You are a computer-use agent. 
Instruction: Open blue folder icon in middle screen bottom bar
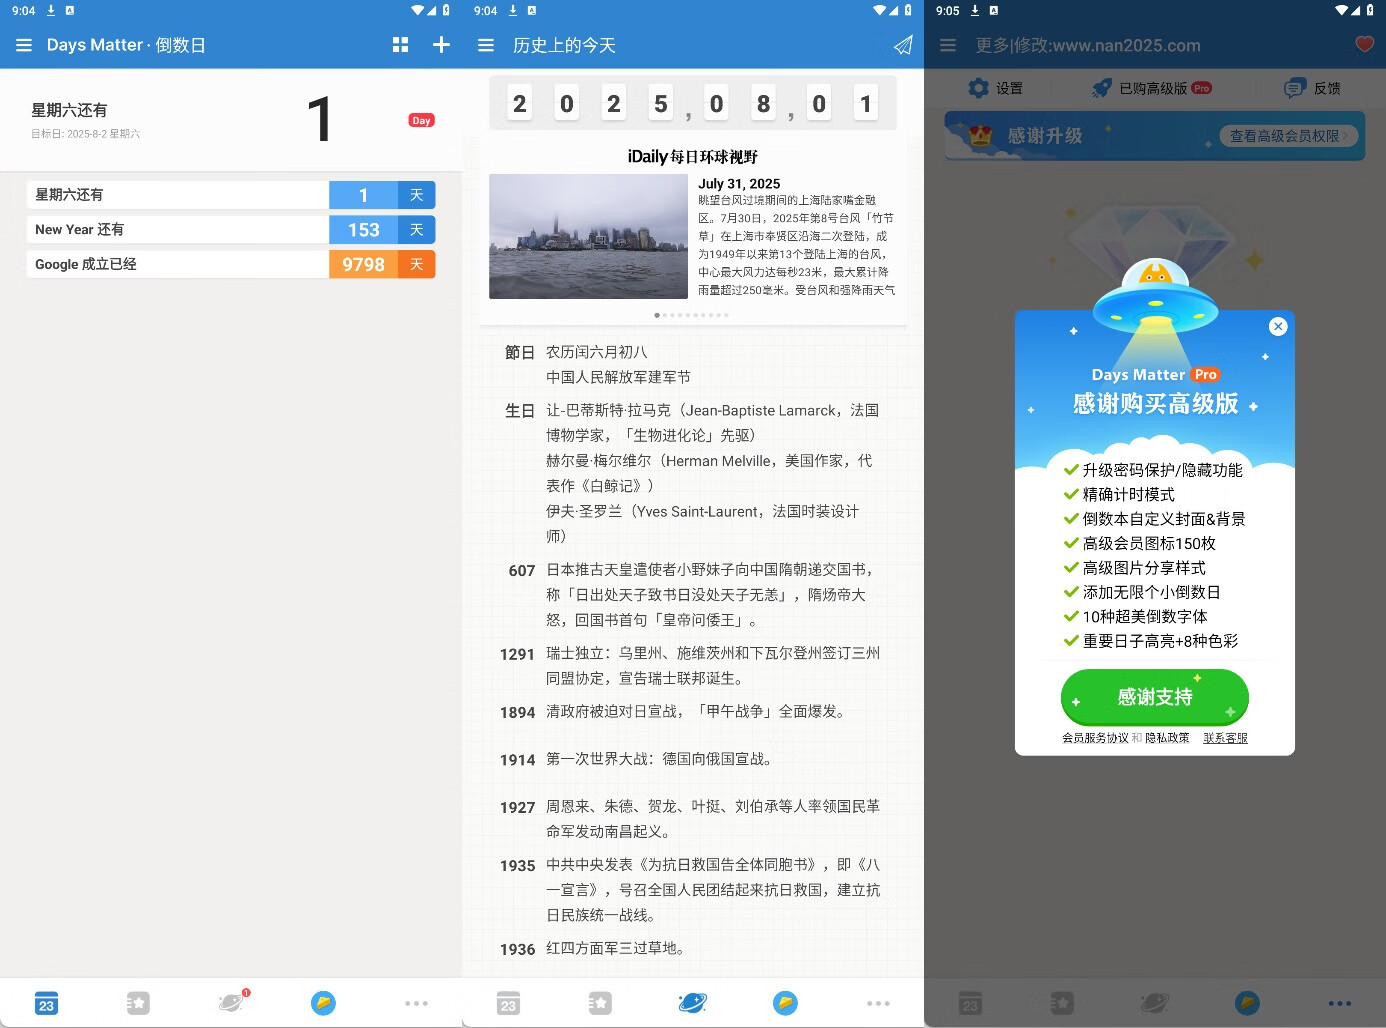pos(785,1003)
